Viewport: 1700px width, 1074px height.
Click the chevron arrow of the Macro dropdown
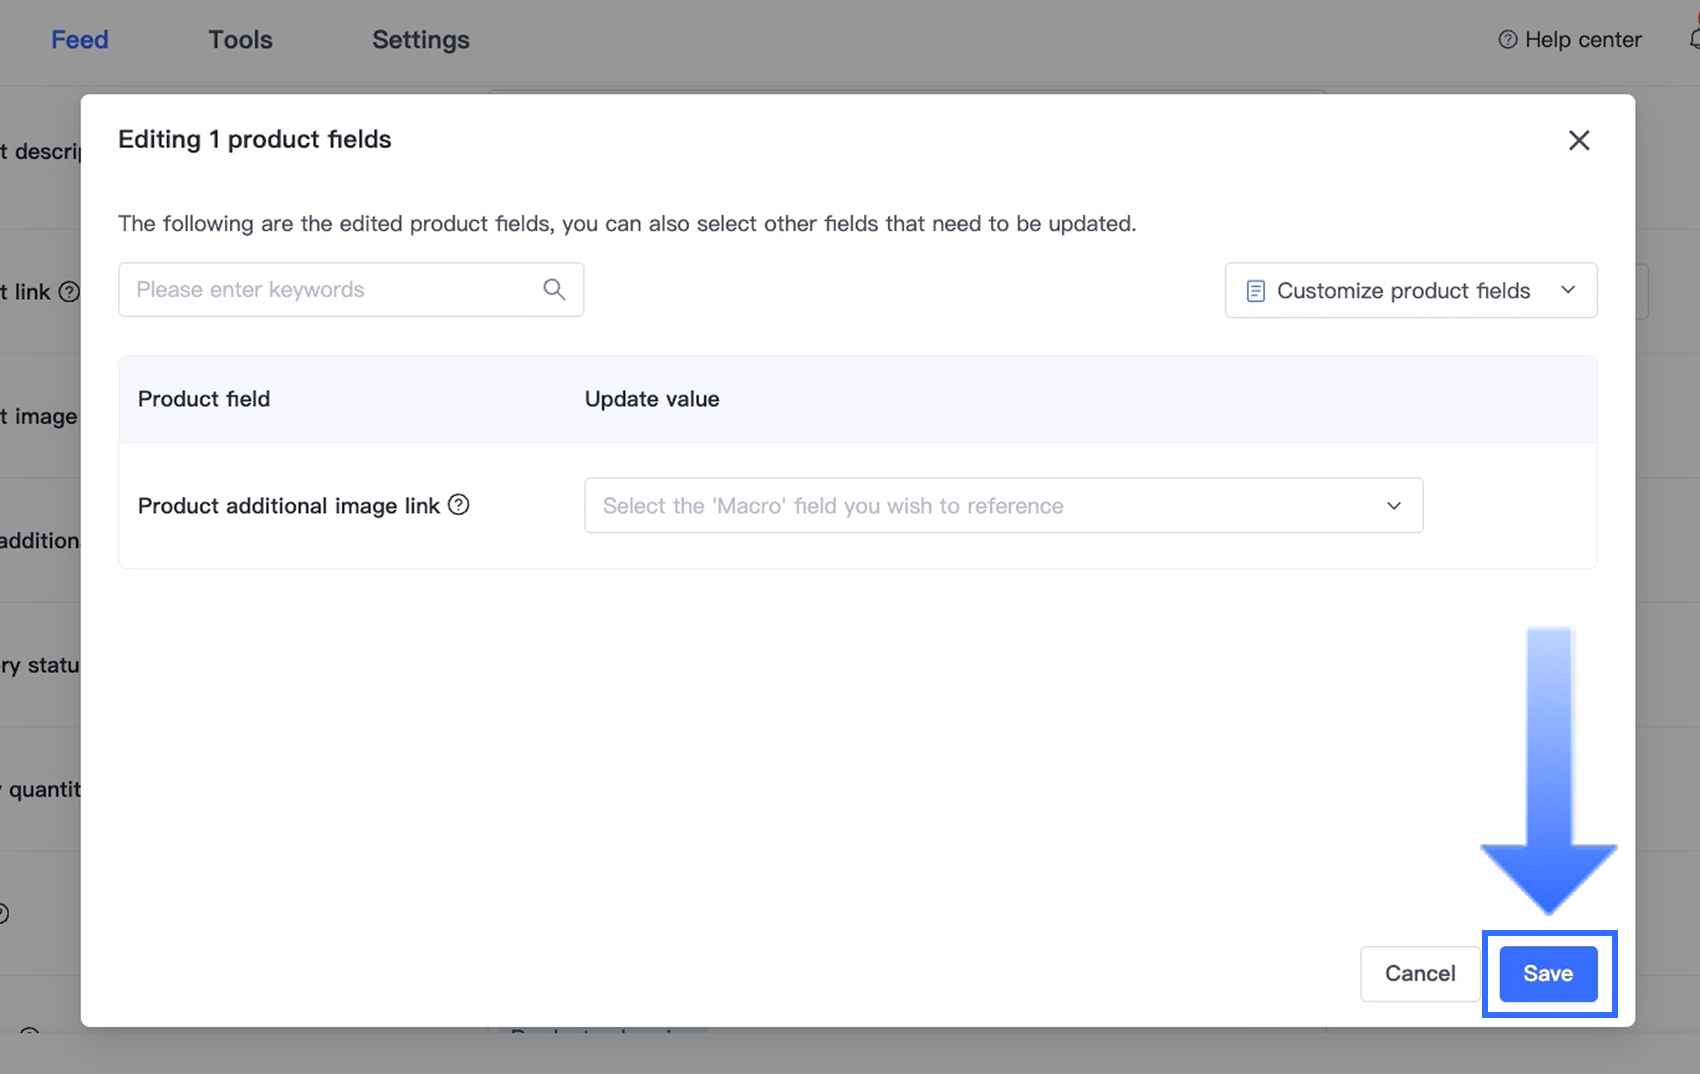(x=1394, y=506)
